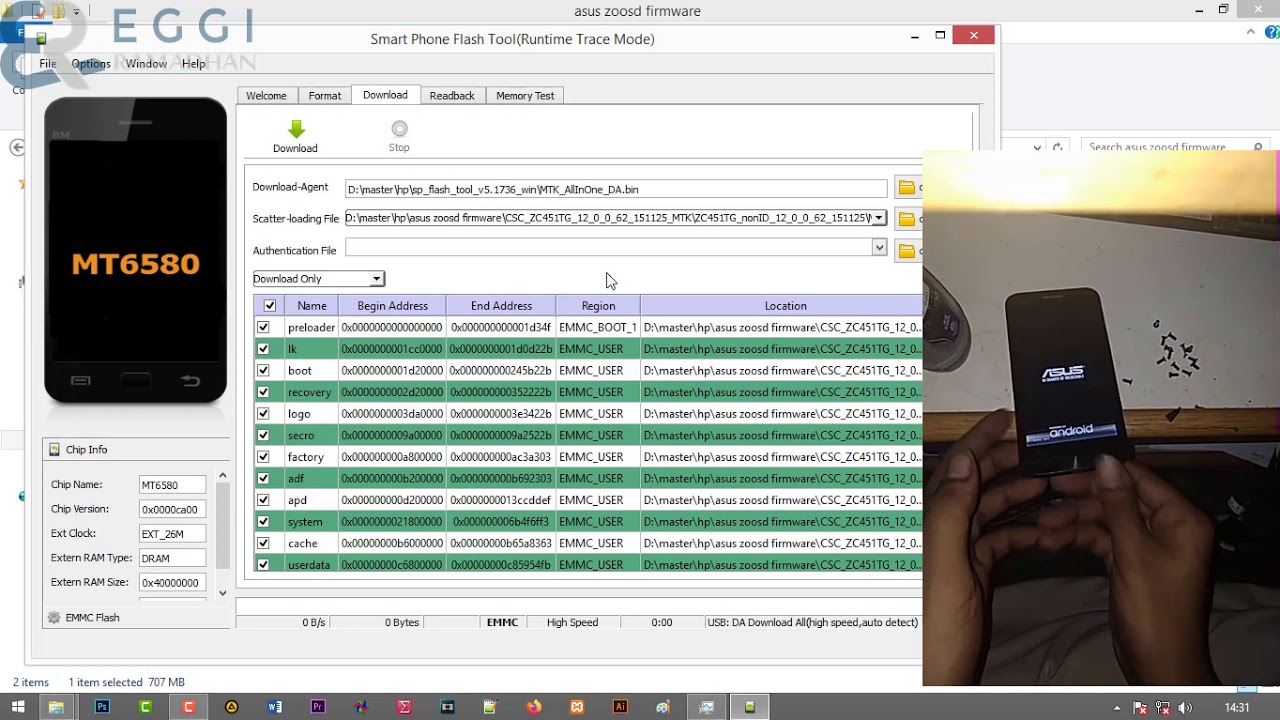The image size is (1280, 720).
Task: Click the Explorer back arrow button
Action: click(17, 147)
